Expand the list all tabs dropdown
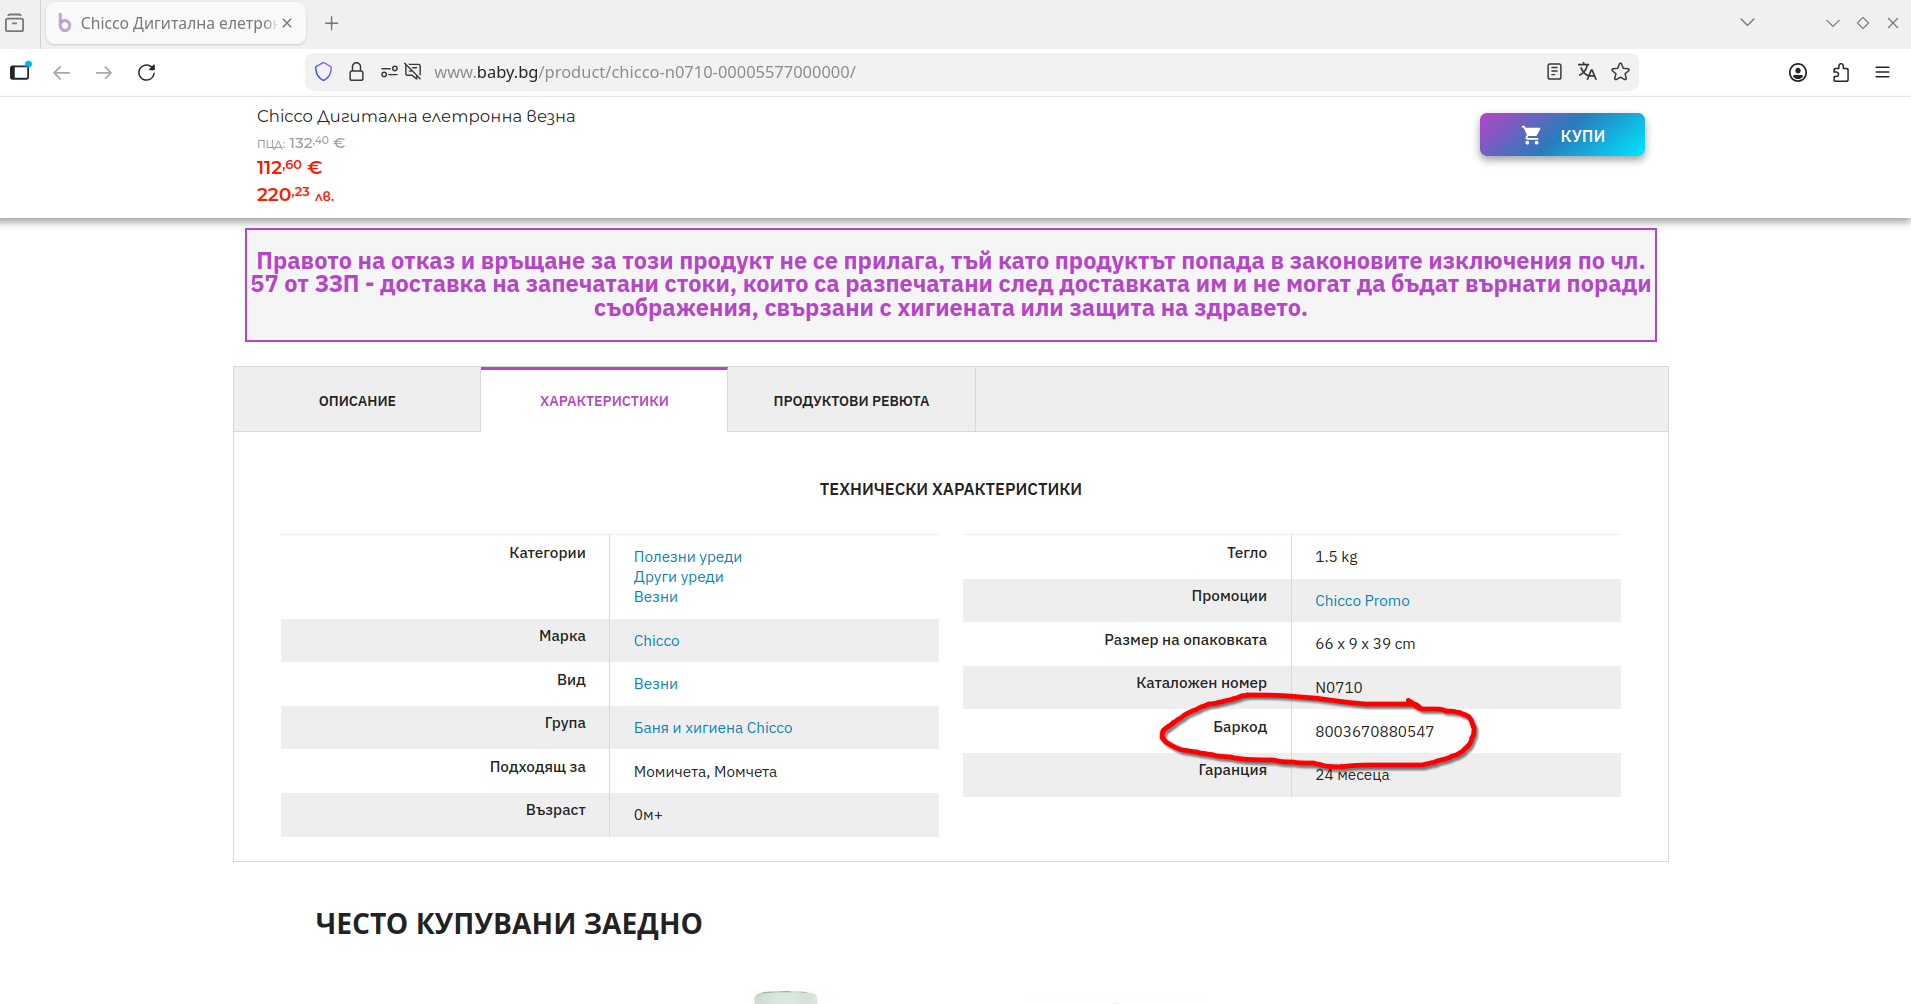 pyautogui.click(x=1747, y=23)
